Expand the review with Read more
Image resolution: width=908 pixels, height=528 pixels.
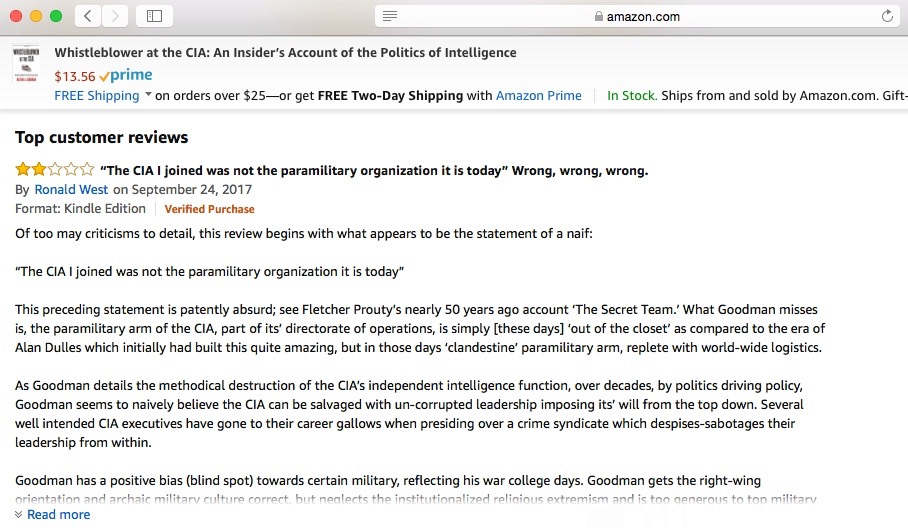coord(58,514)
